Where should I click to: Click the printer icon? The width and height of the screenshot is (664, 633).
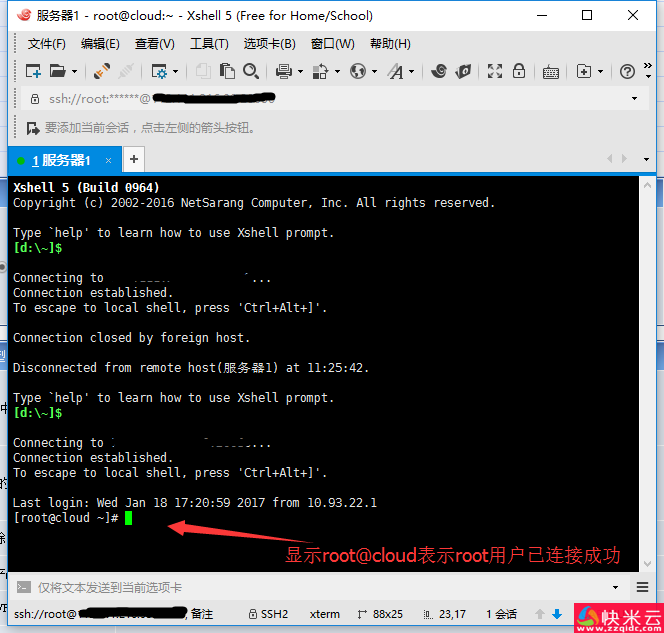tap(284, 71)
